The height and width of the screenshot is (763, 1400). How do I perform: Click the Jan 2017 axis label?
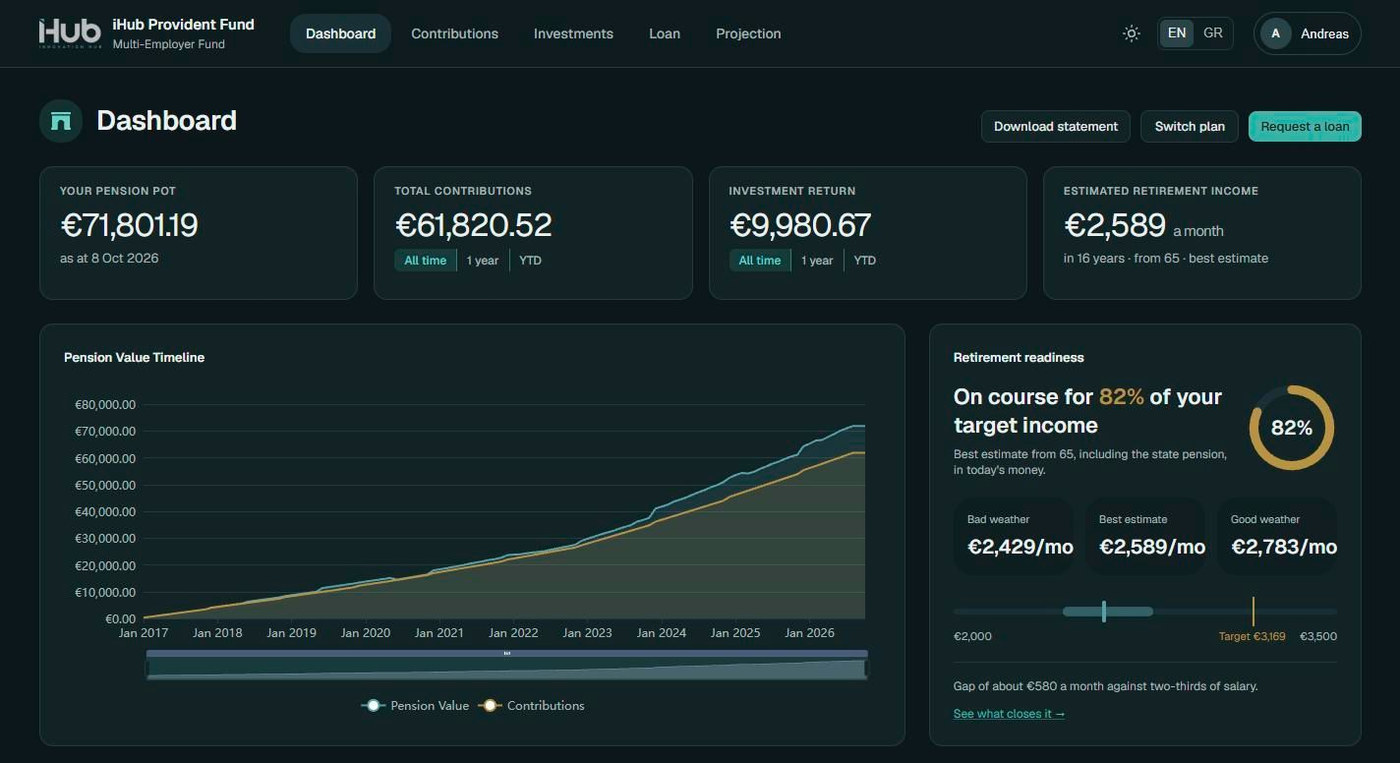pos(143,633)
